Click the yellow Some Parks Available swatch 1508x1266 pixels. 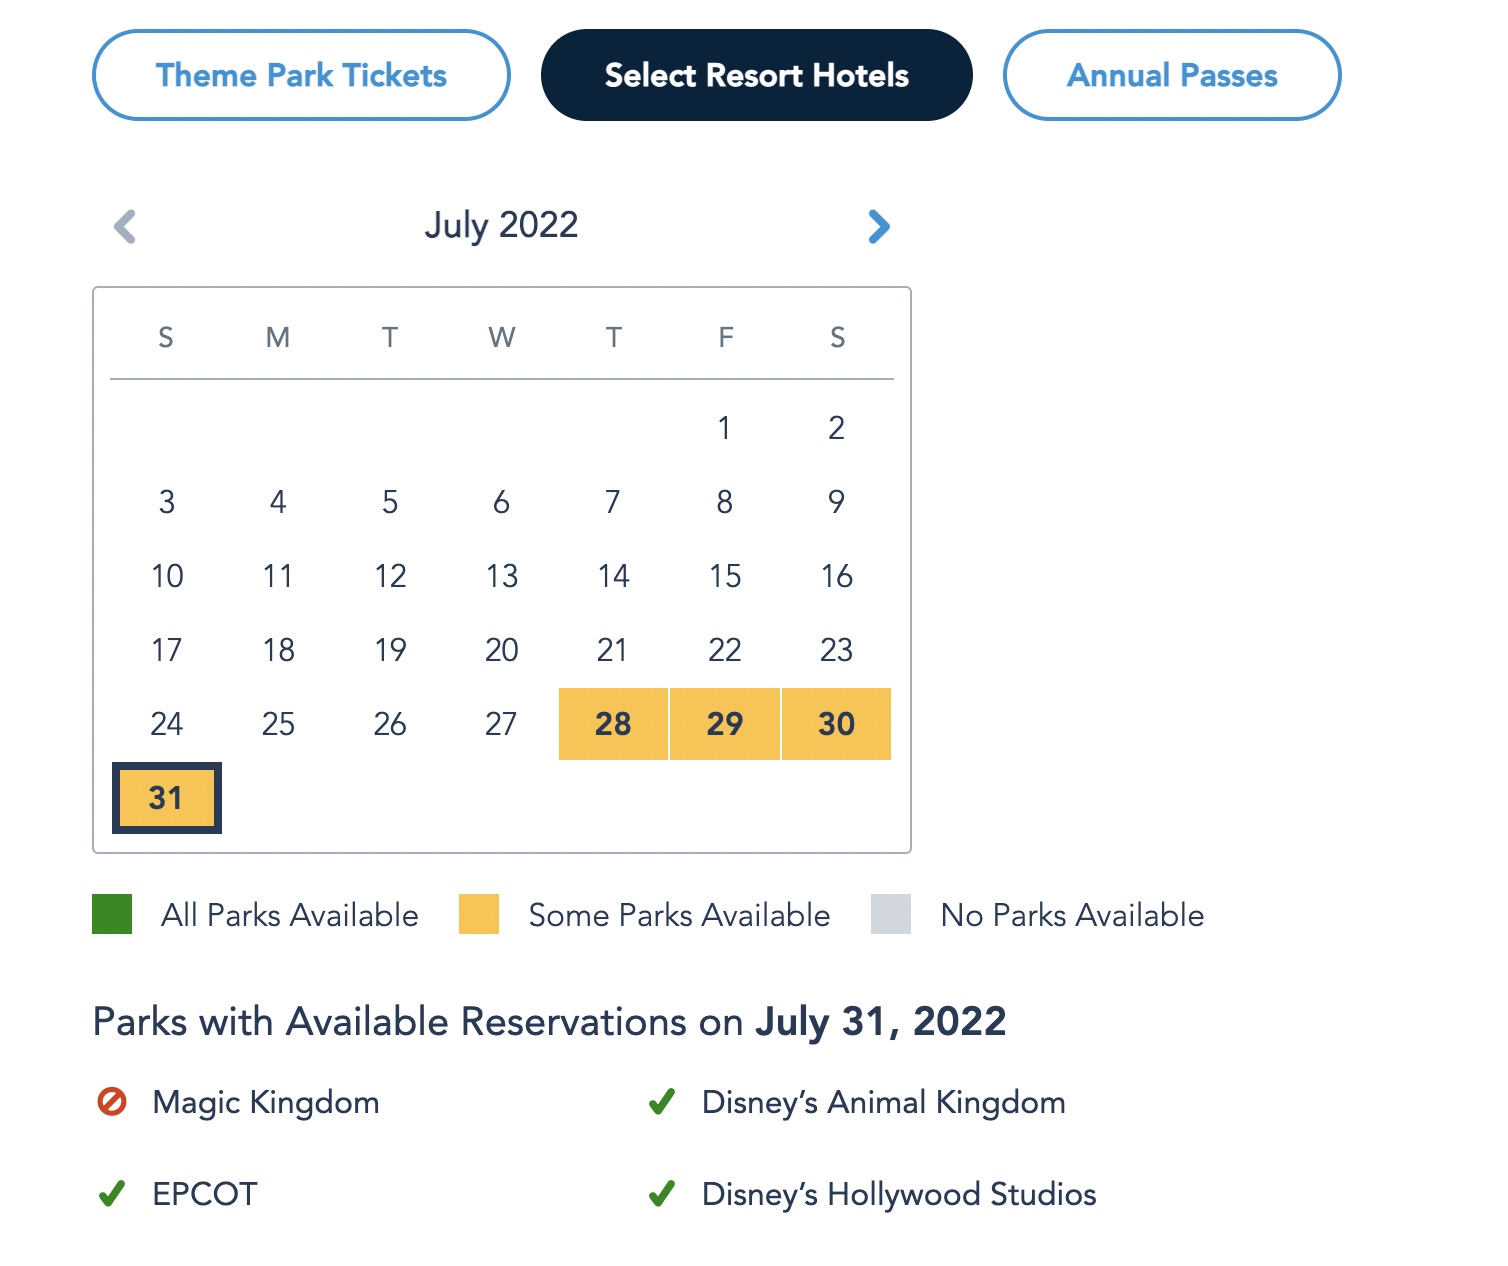click(479, 914)
